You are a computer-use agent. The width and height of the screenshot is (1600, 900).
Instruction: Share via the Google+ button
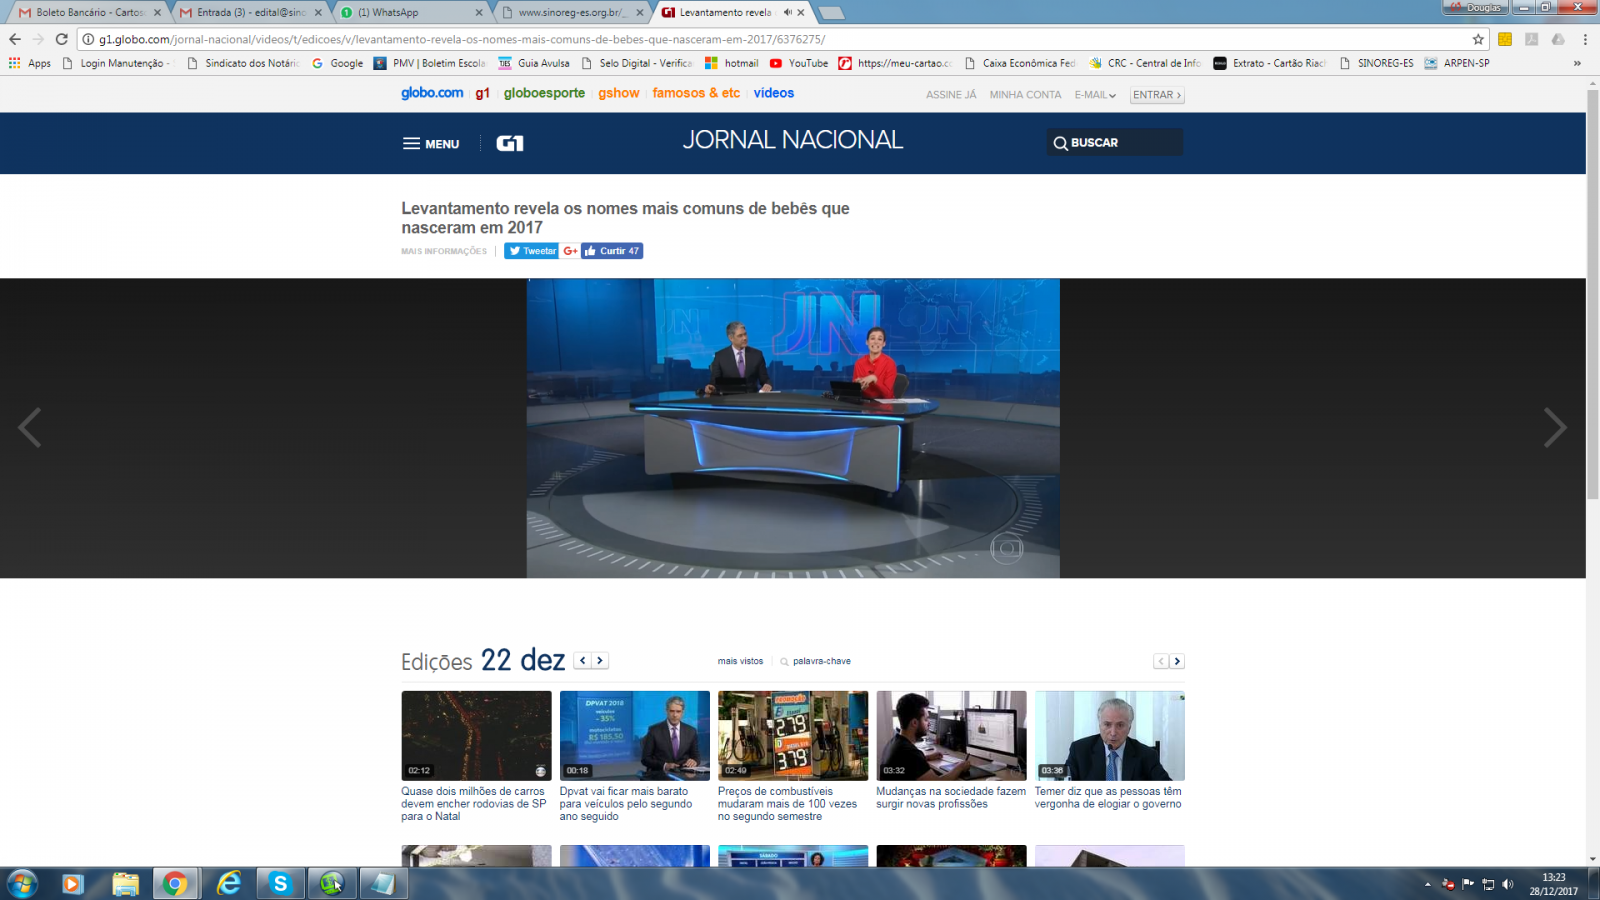570,251
